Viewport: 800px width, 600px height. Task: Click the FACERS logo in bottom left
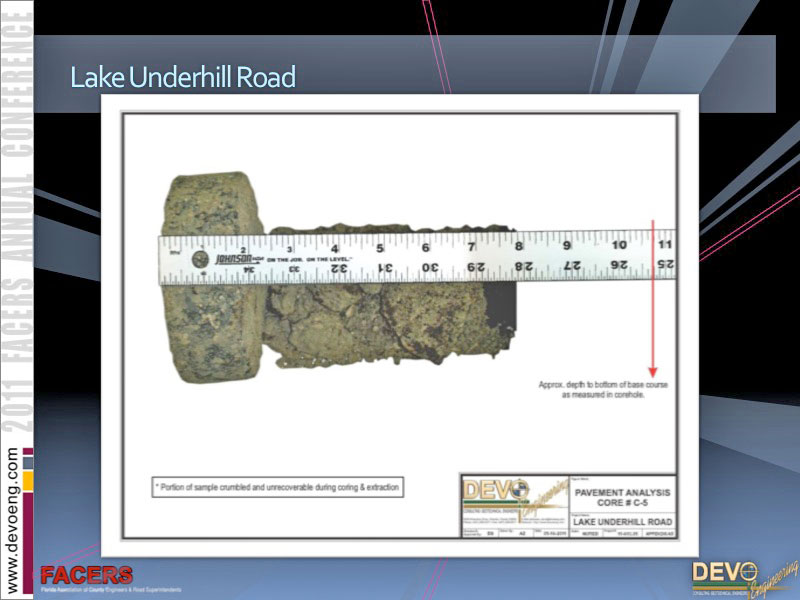pos(86,576)
